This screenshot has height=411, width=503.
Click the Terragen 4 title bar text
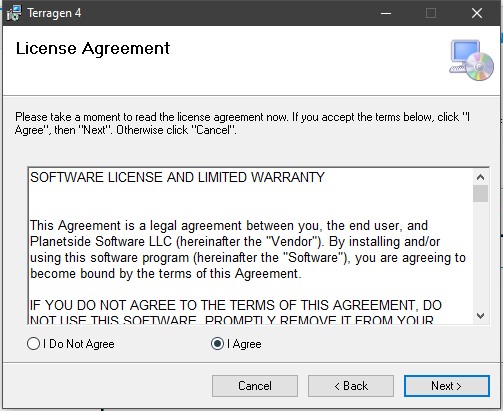point(54,13)
